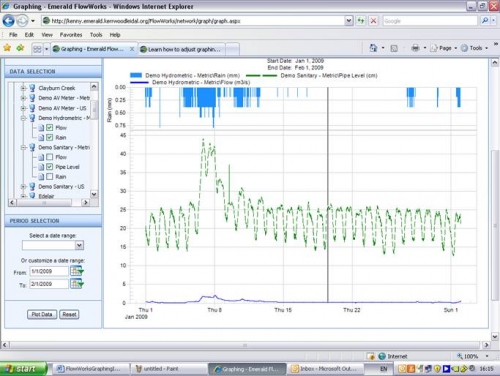500x376 pixels.
Task: Uncheck Demo Hydrometric Flow checkbox
Action: (50, 127)
